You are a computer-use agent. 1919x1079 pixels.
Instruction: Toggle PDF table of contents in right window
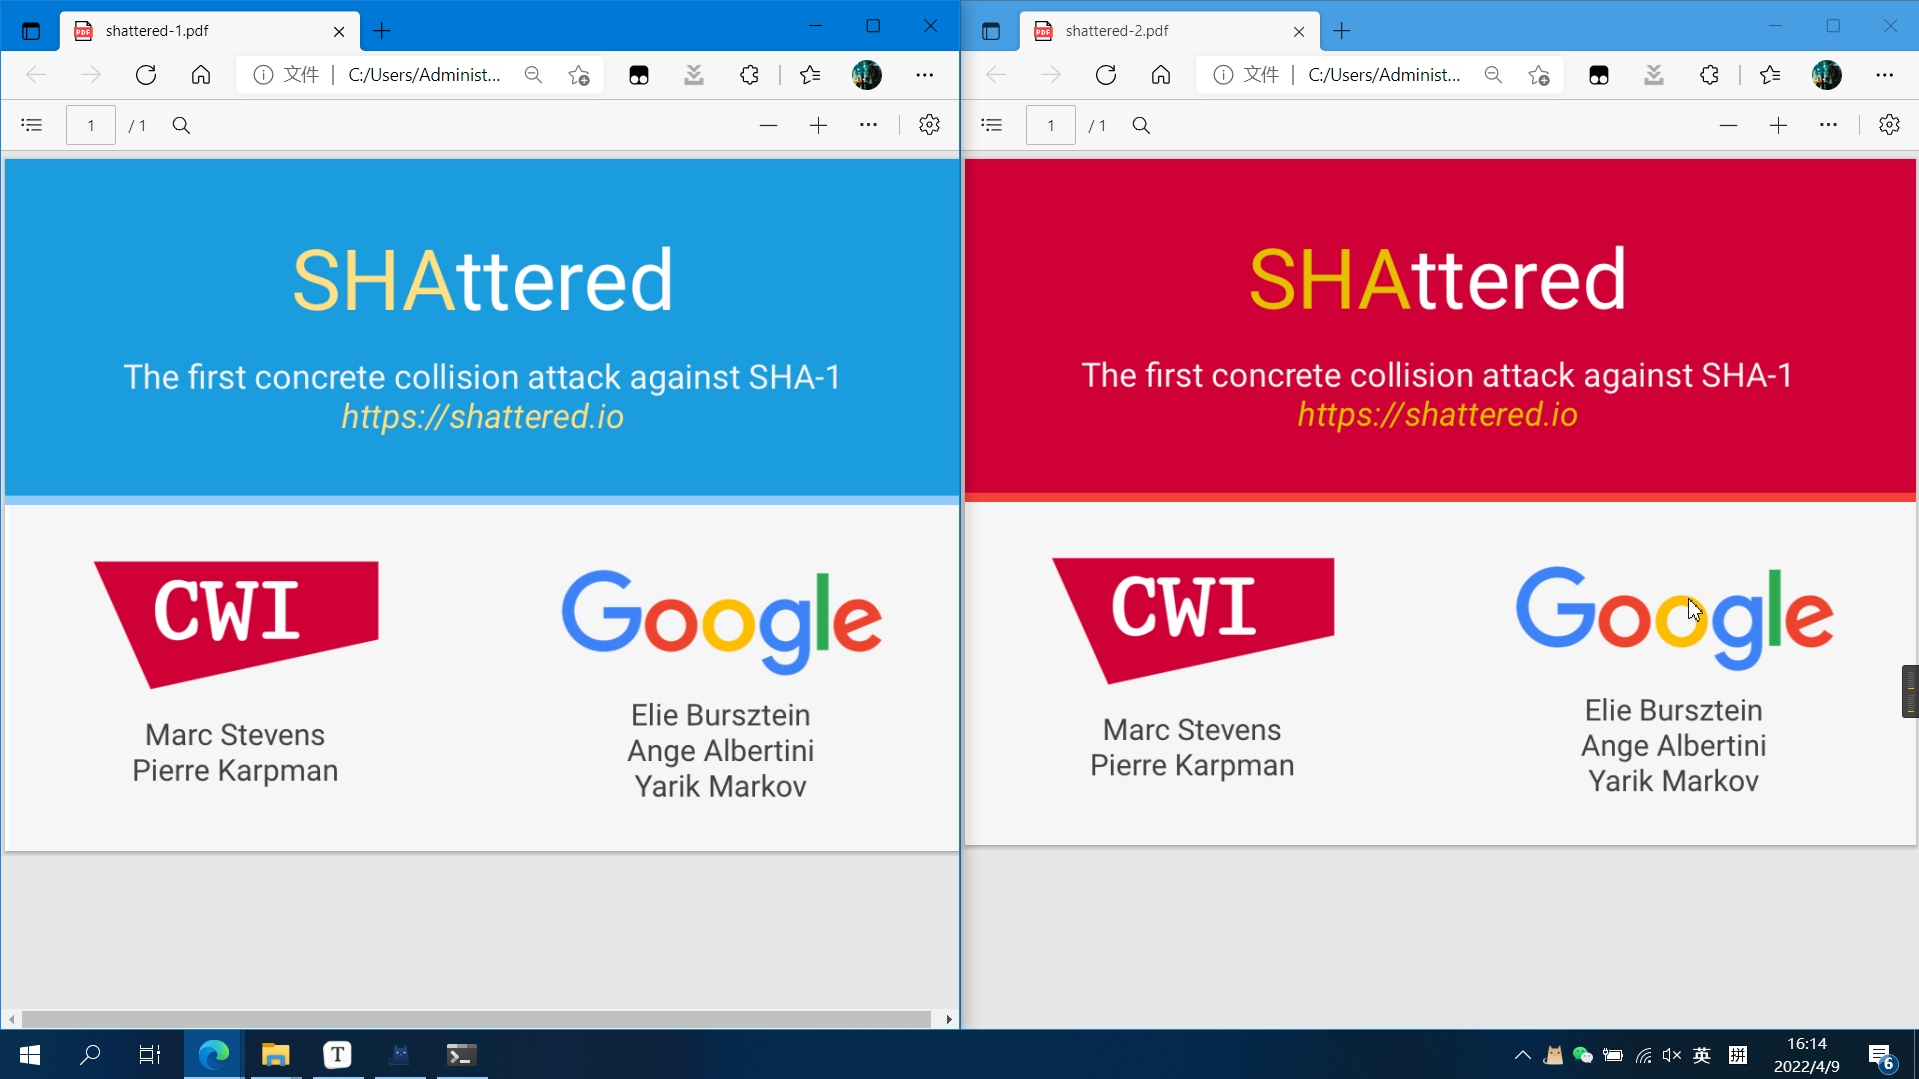coord(992,125)
